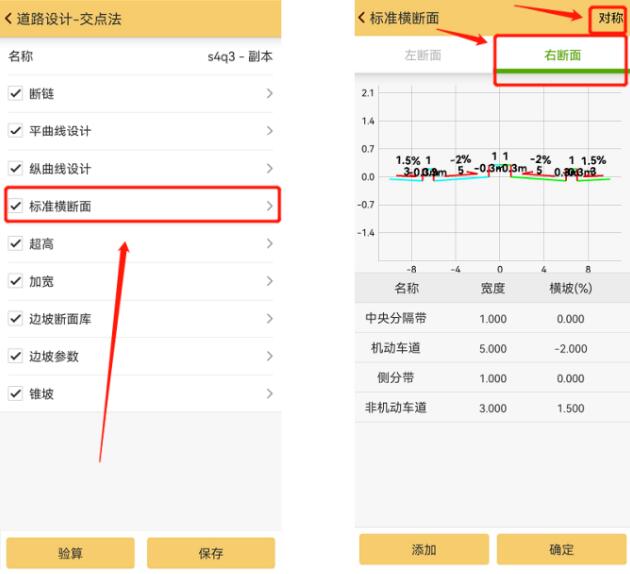This screenshot has height=574, width=630.
Task: Tap back arrow in 标准横断面 header
Action: click(362, 18)
